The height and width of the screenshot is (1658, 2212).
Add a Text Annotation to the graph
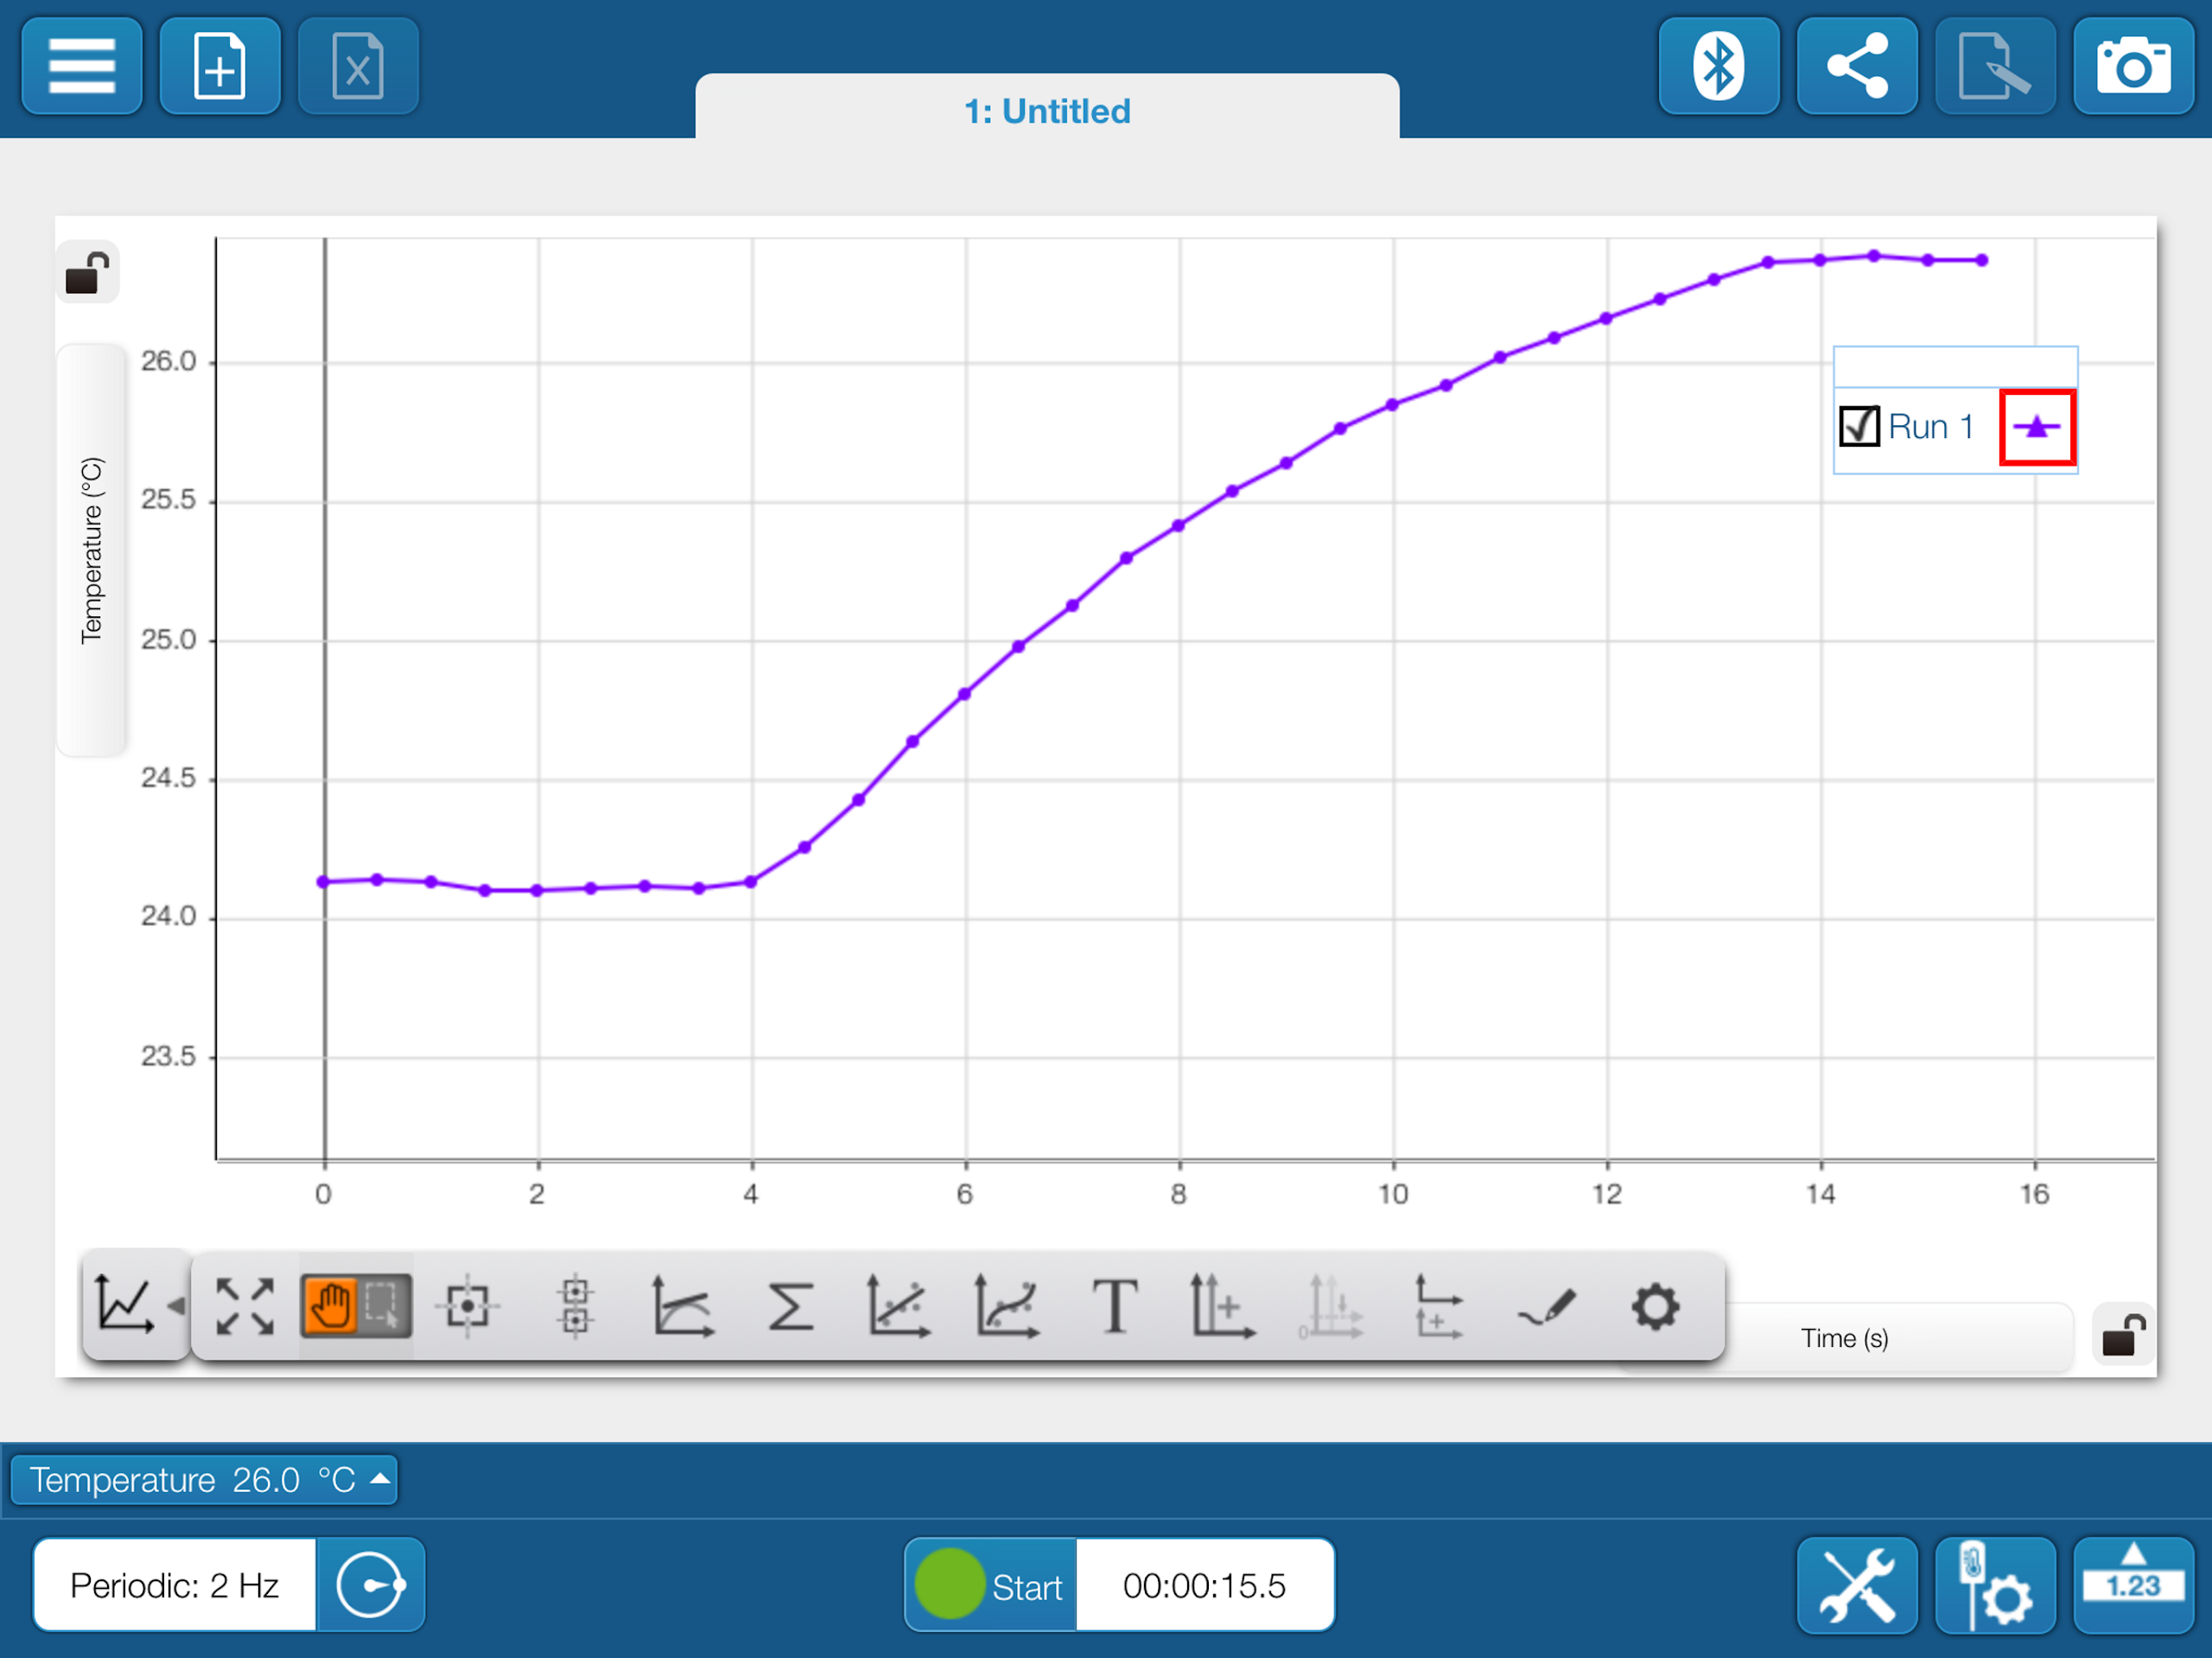(1115, 1305)
